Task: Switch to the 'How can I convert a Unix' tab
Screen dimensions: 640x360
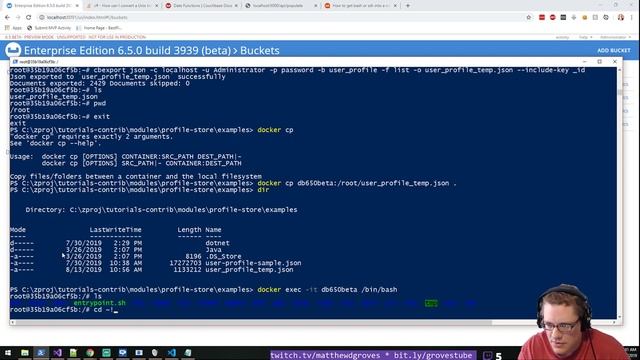Action: click(122, 6)
